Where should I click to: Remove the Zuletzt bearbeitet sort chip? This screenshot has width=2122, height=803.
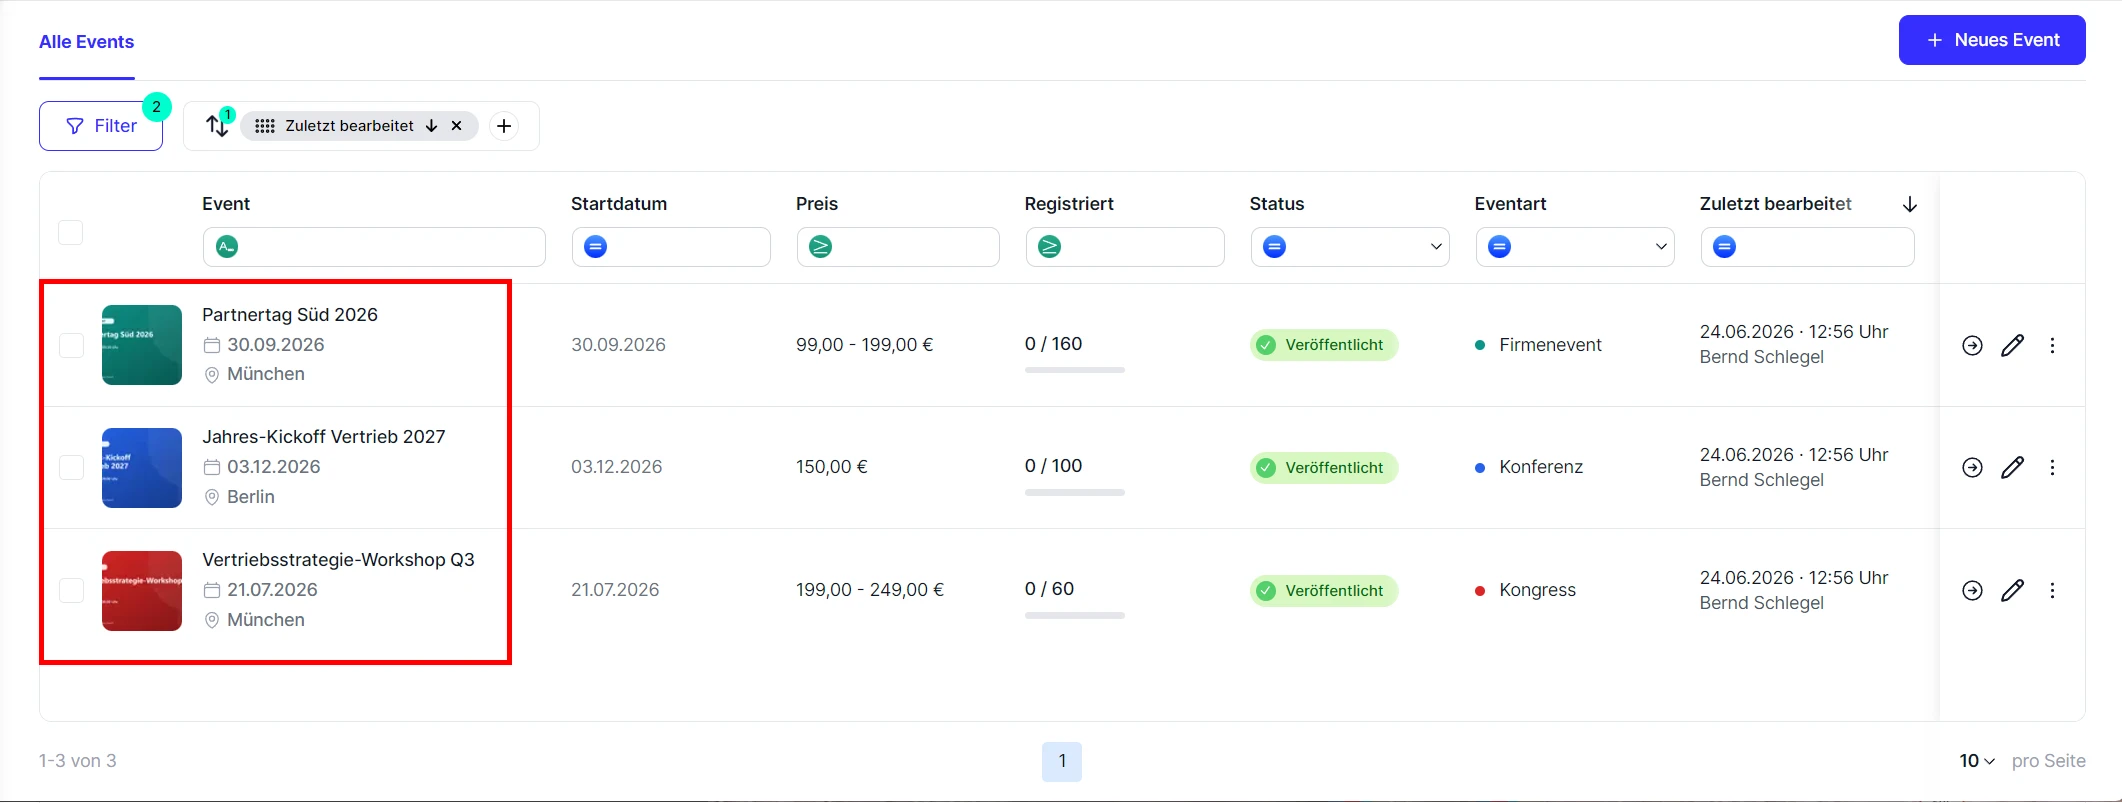(457, 126)
